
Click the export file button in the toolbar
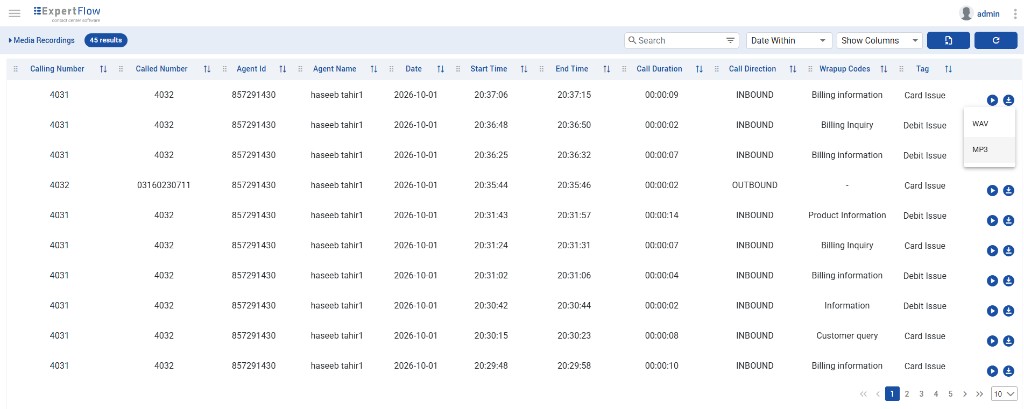point(948,41)
